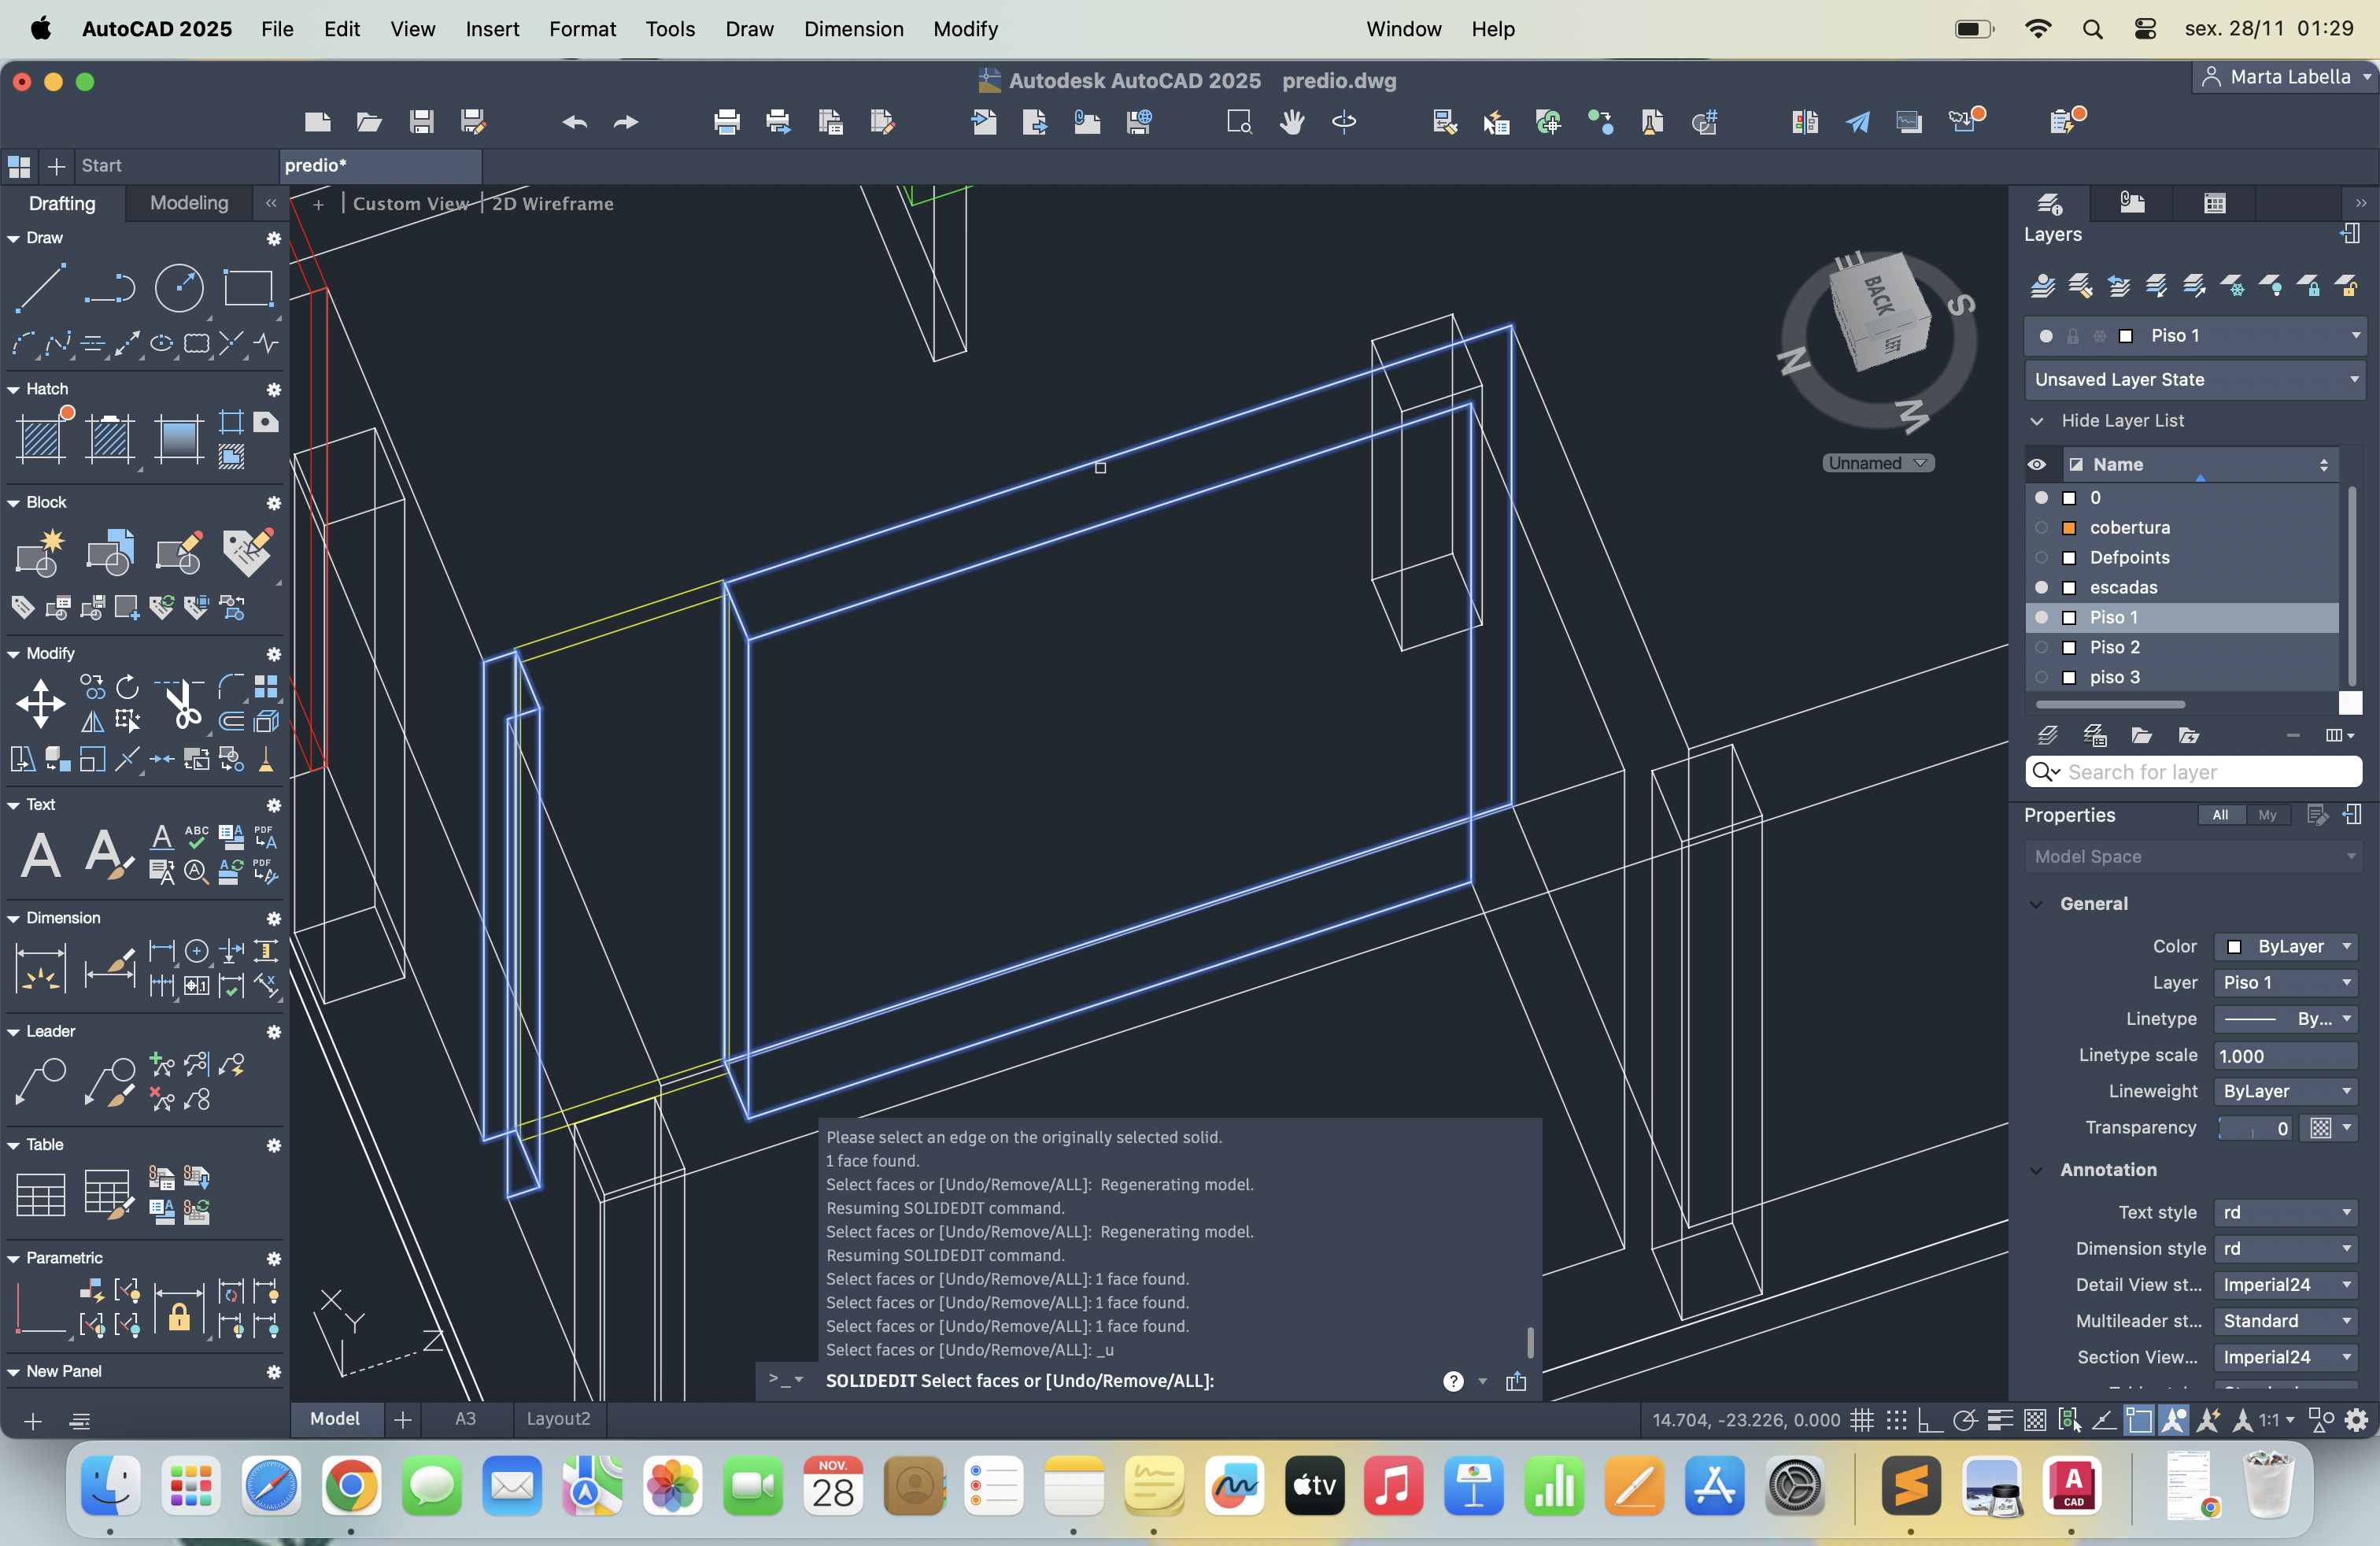Click Hide Layer List
This screenshot has width=2380, height=1546.
tap(2122, 421)
